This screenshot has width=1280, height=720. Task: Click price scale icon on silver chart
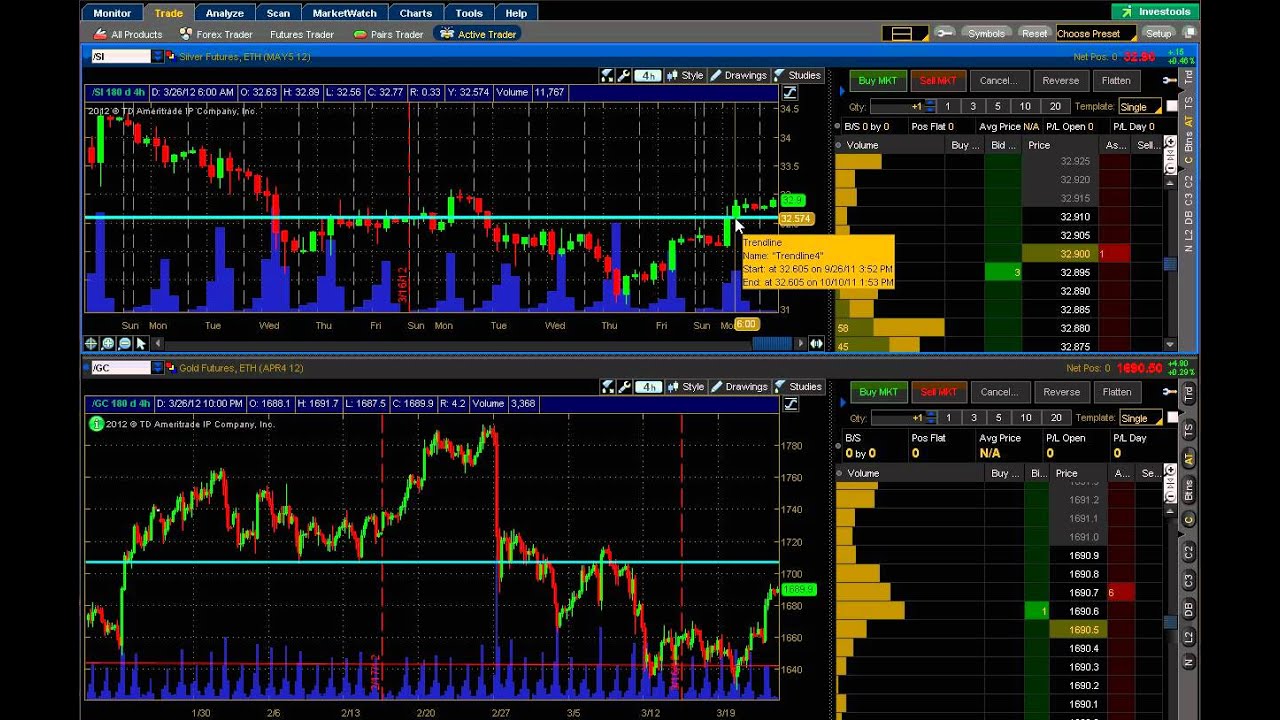click(790, 93)
